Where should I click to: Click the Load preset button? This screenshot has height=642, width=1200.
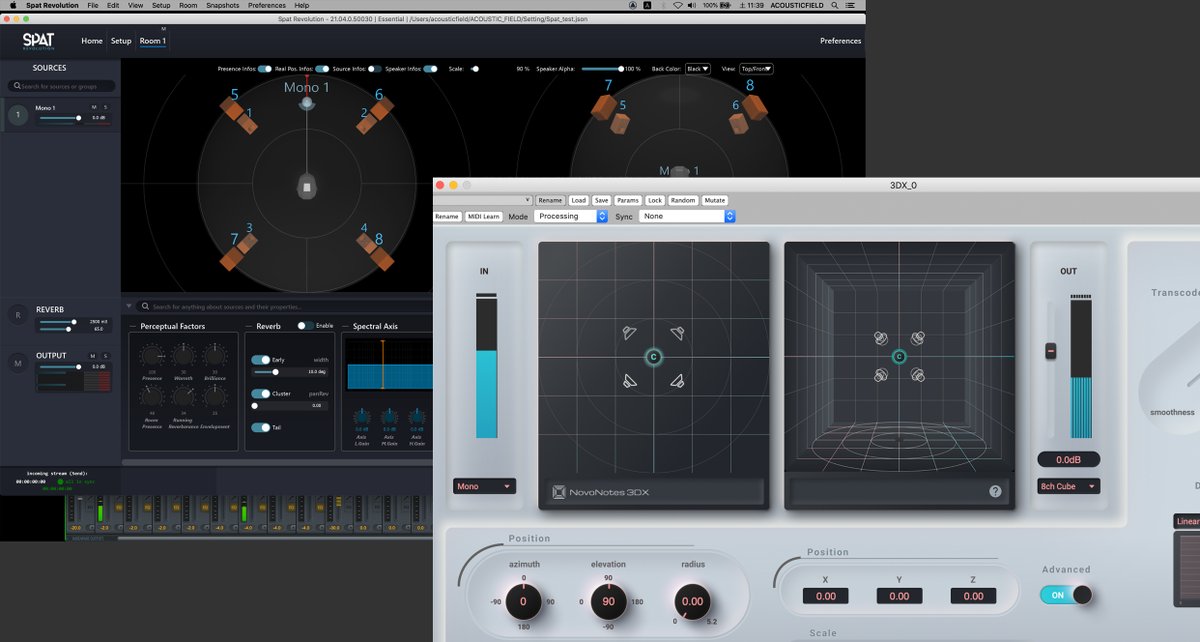tap(579, 200)
